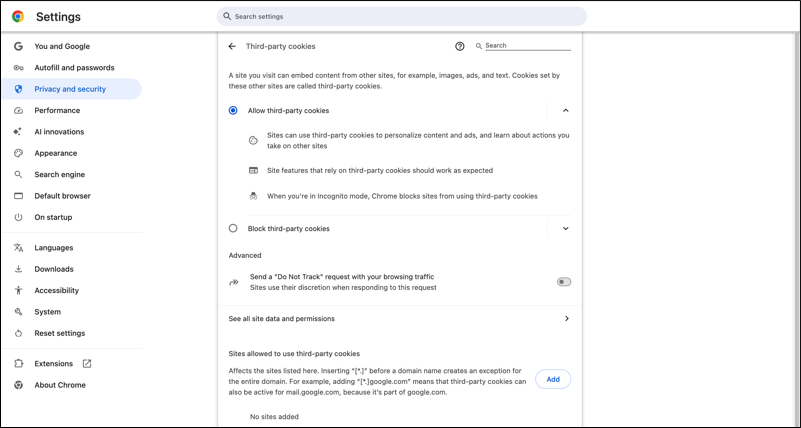Open See all site data and permissions

tap(399, 319)
